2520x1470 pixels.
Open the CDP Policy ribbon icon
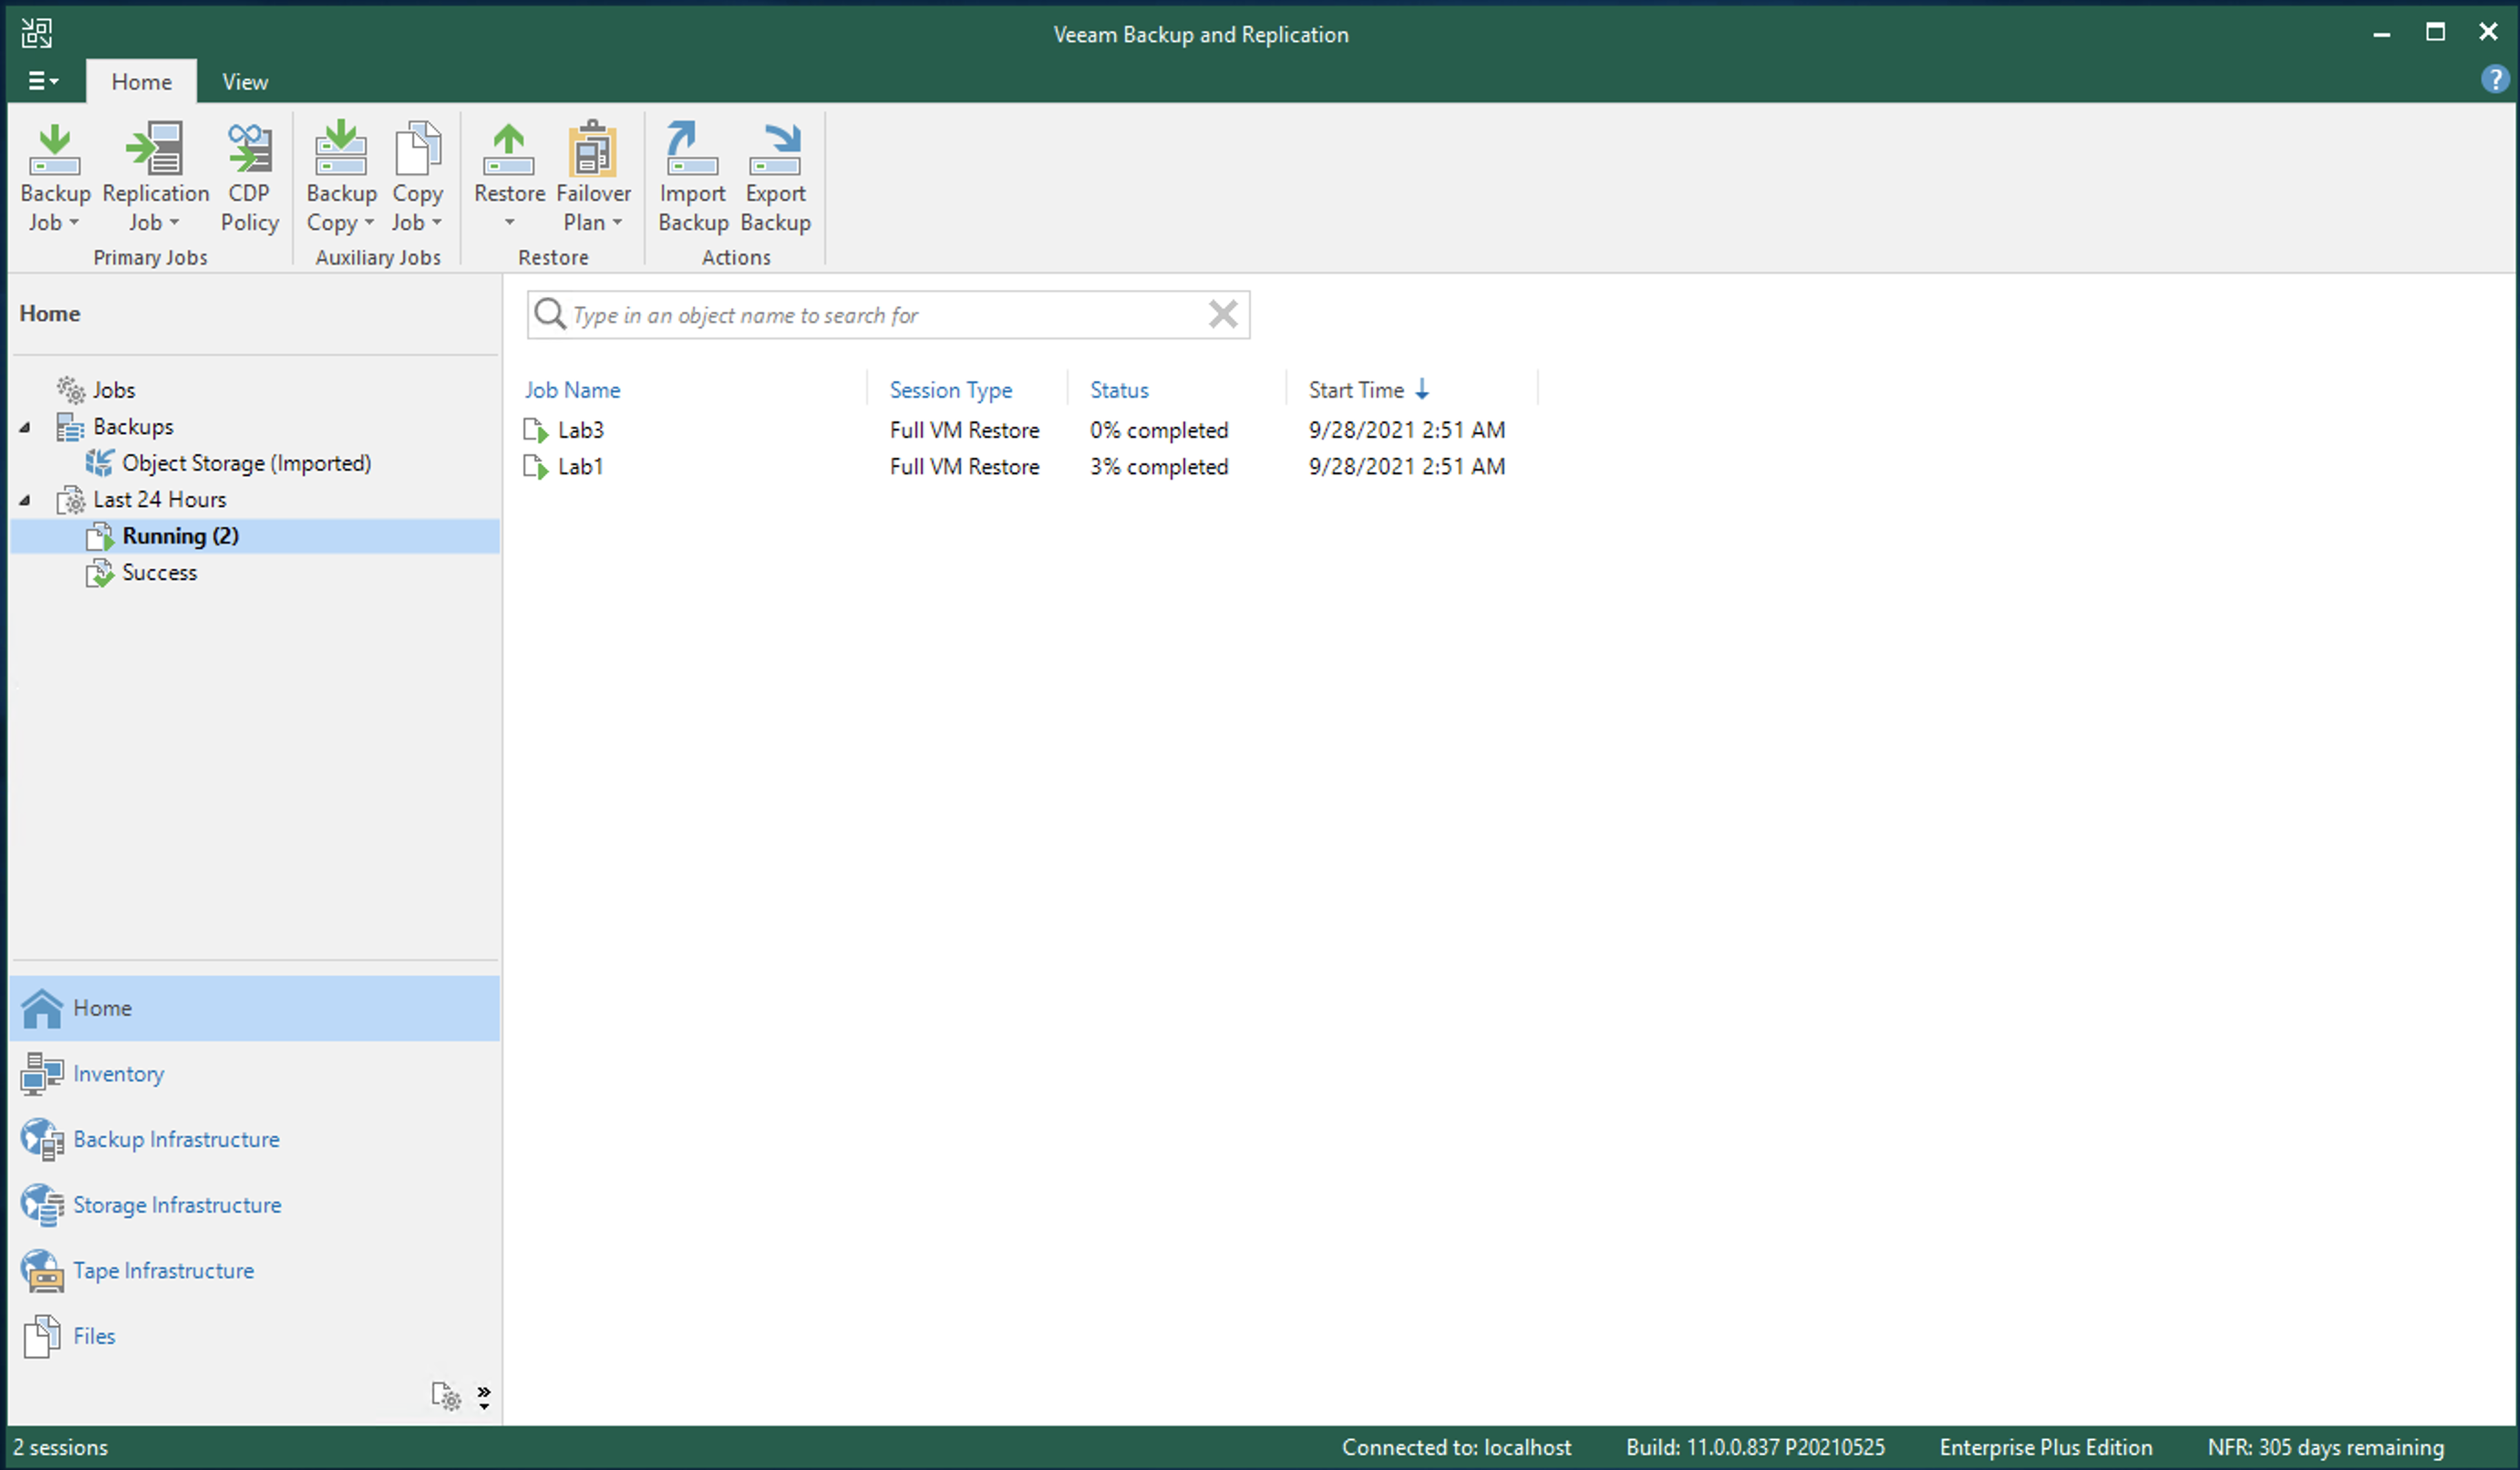pyautogui.click(x=249, y=150)
